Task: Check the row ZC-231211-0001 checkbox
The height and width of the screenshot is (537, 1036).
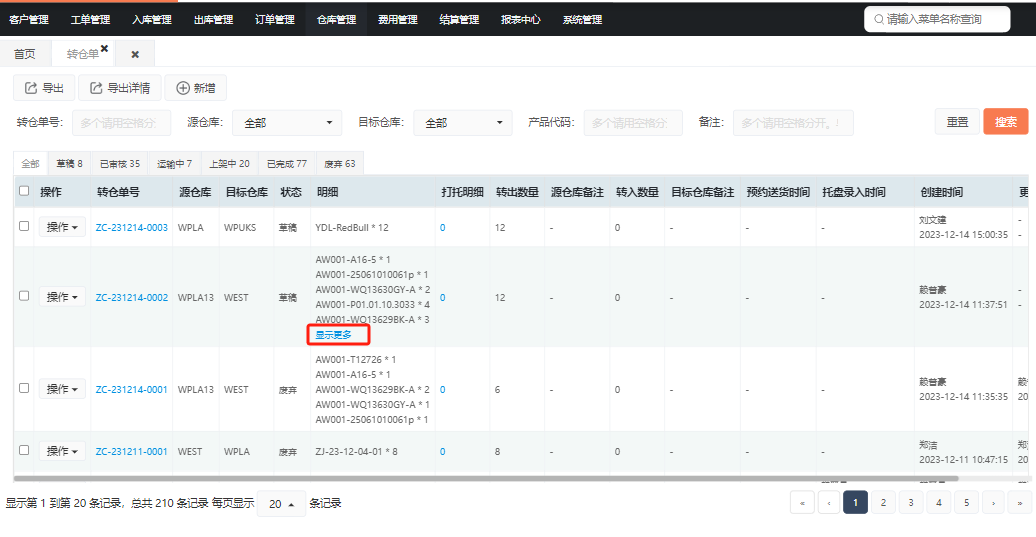Action: [24, 450]
